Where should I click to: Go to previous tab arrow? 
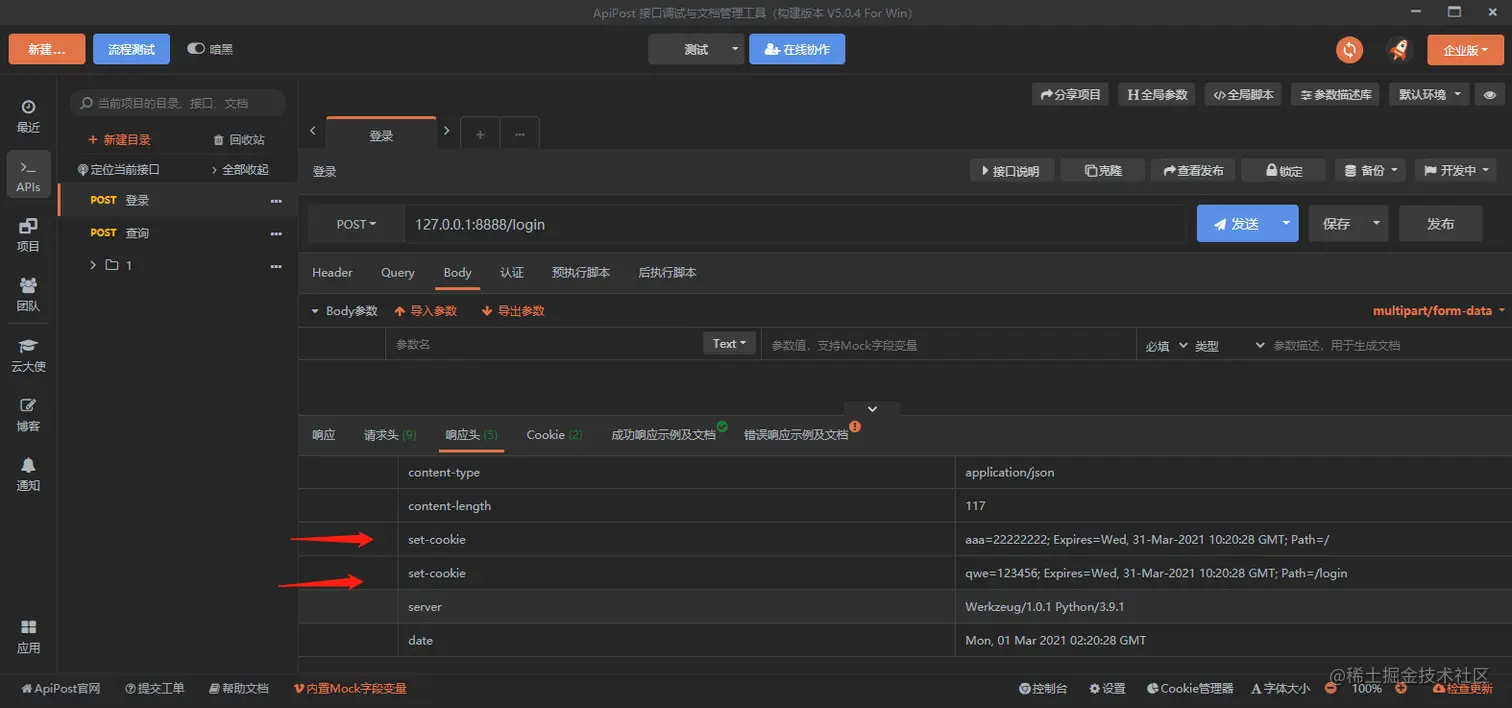313,131
